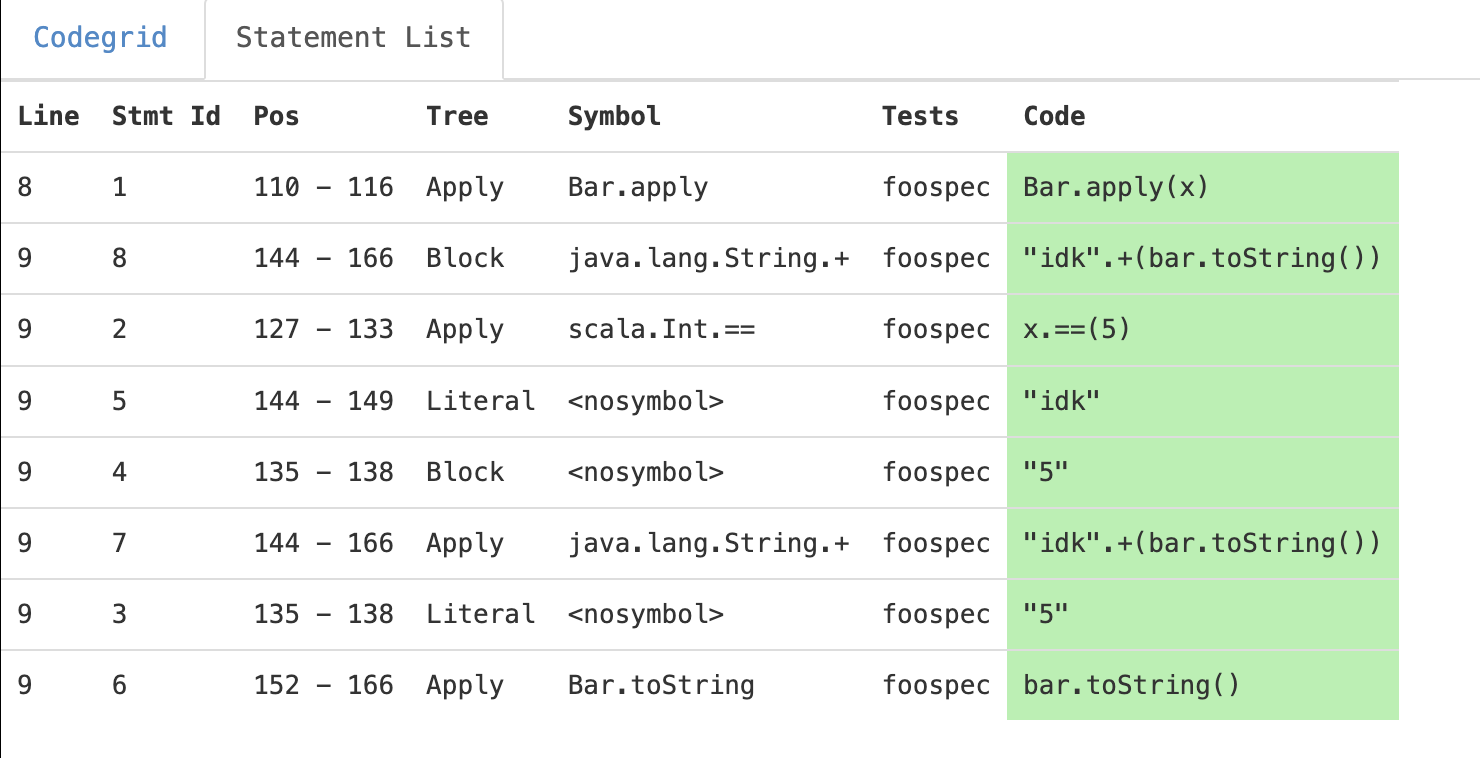Click foospec in the Bar.apply row

point(936,187)
